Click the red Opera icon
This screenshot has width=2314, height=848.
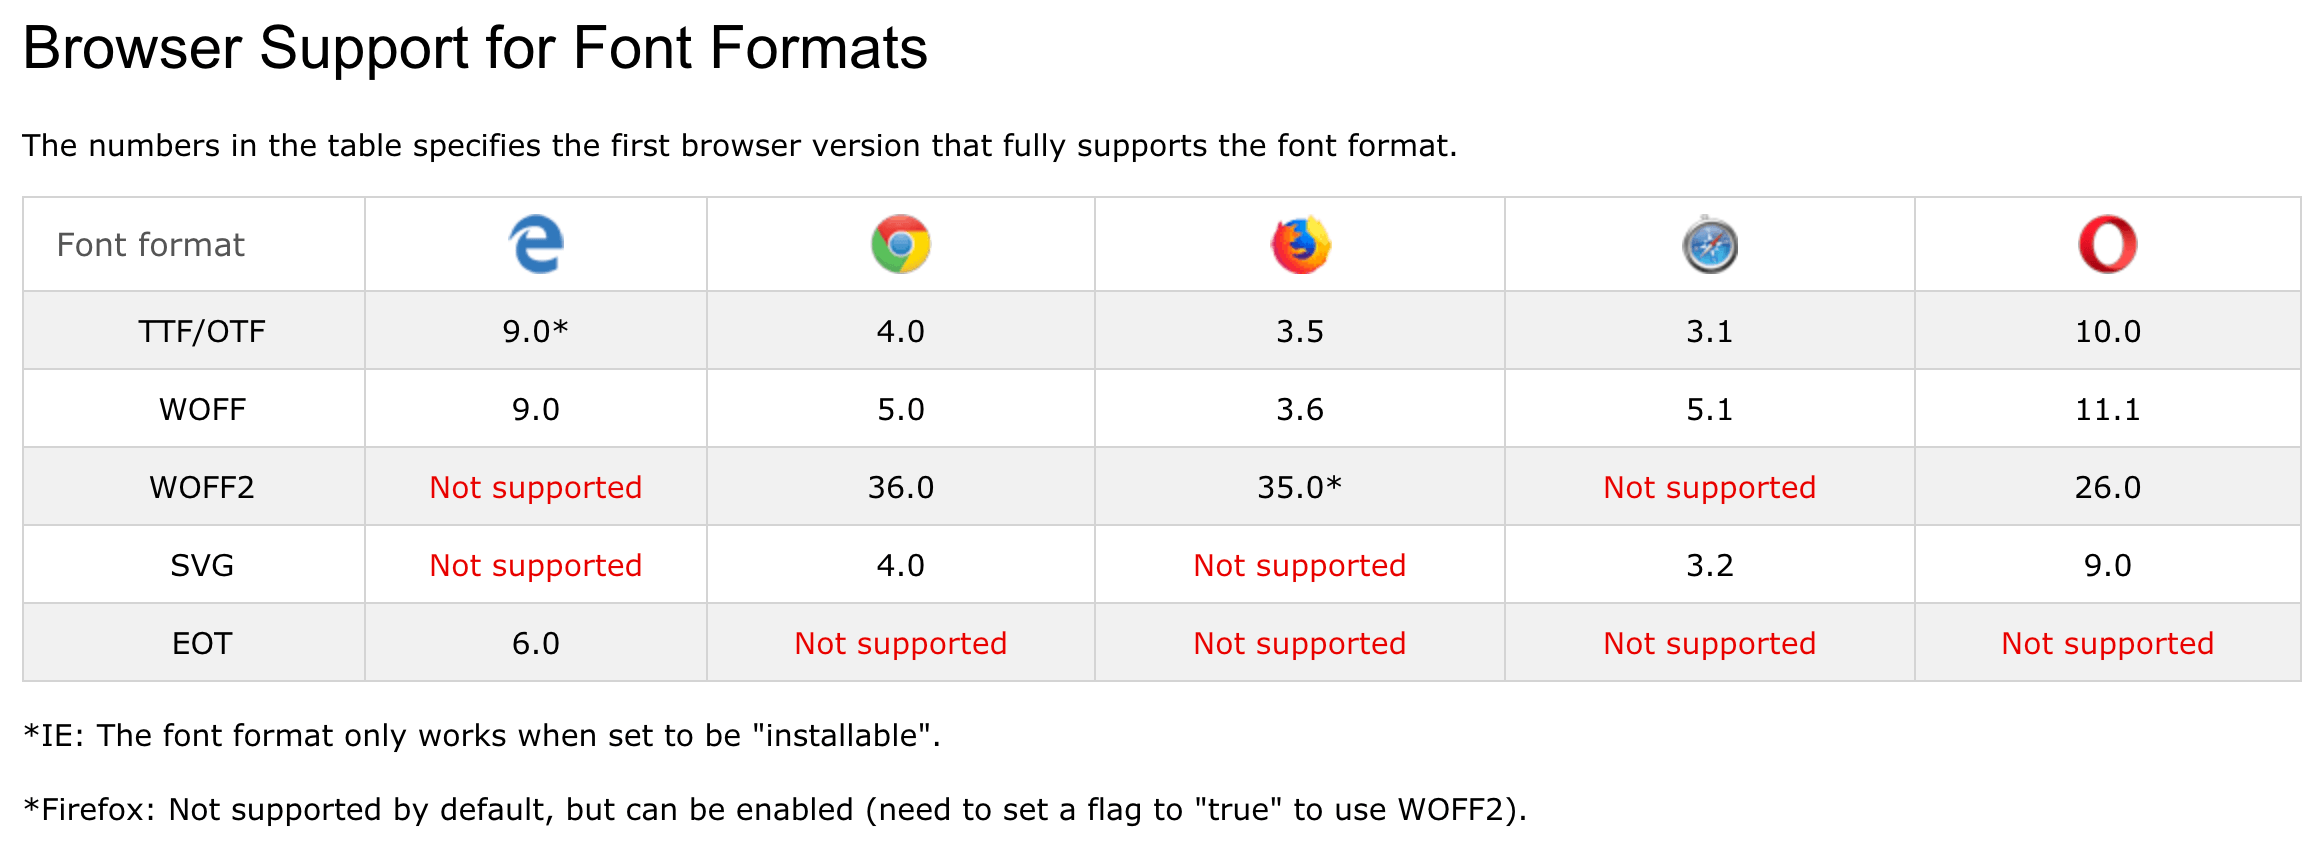pos(2108,244)
